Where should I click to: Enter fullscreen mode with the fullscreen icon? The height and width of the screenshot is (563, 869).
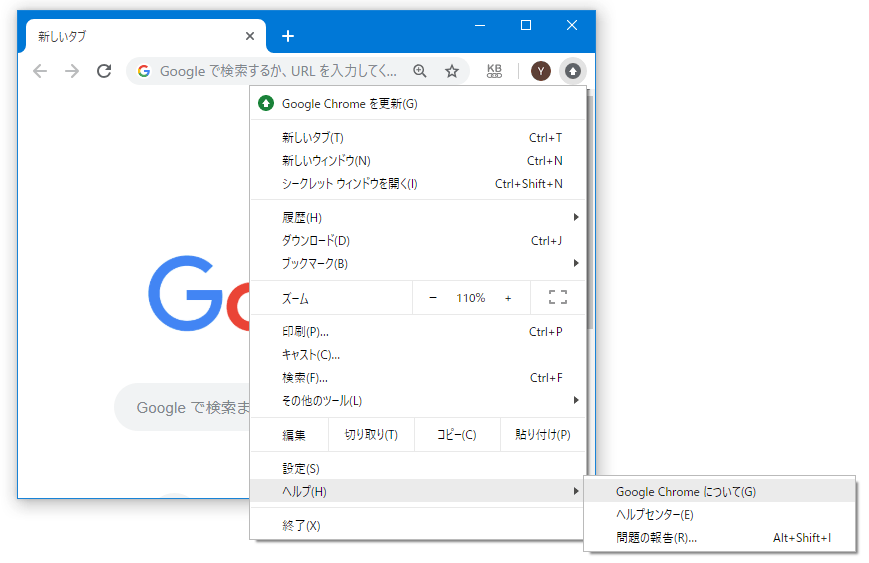coord(558,298)
